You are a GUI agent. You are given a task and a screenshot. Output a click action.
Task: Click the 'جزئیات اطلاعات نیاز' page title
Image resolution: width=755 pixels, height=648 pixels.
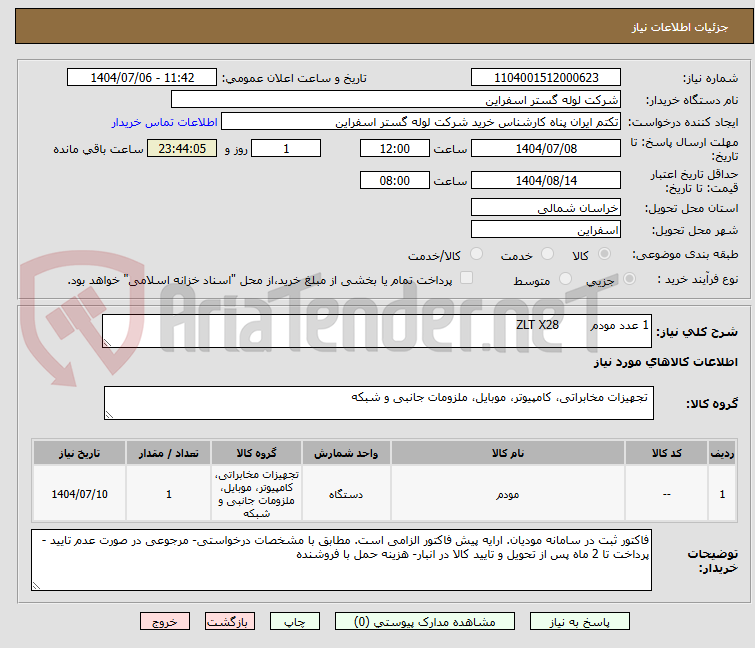click(680, 27)
